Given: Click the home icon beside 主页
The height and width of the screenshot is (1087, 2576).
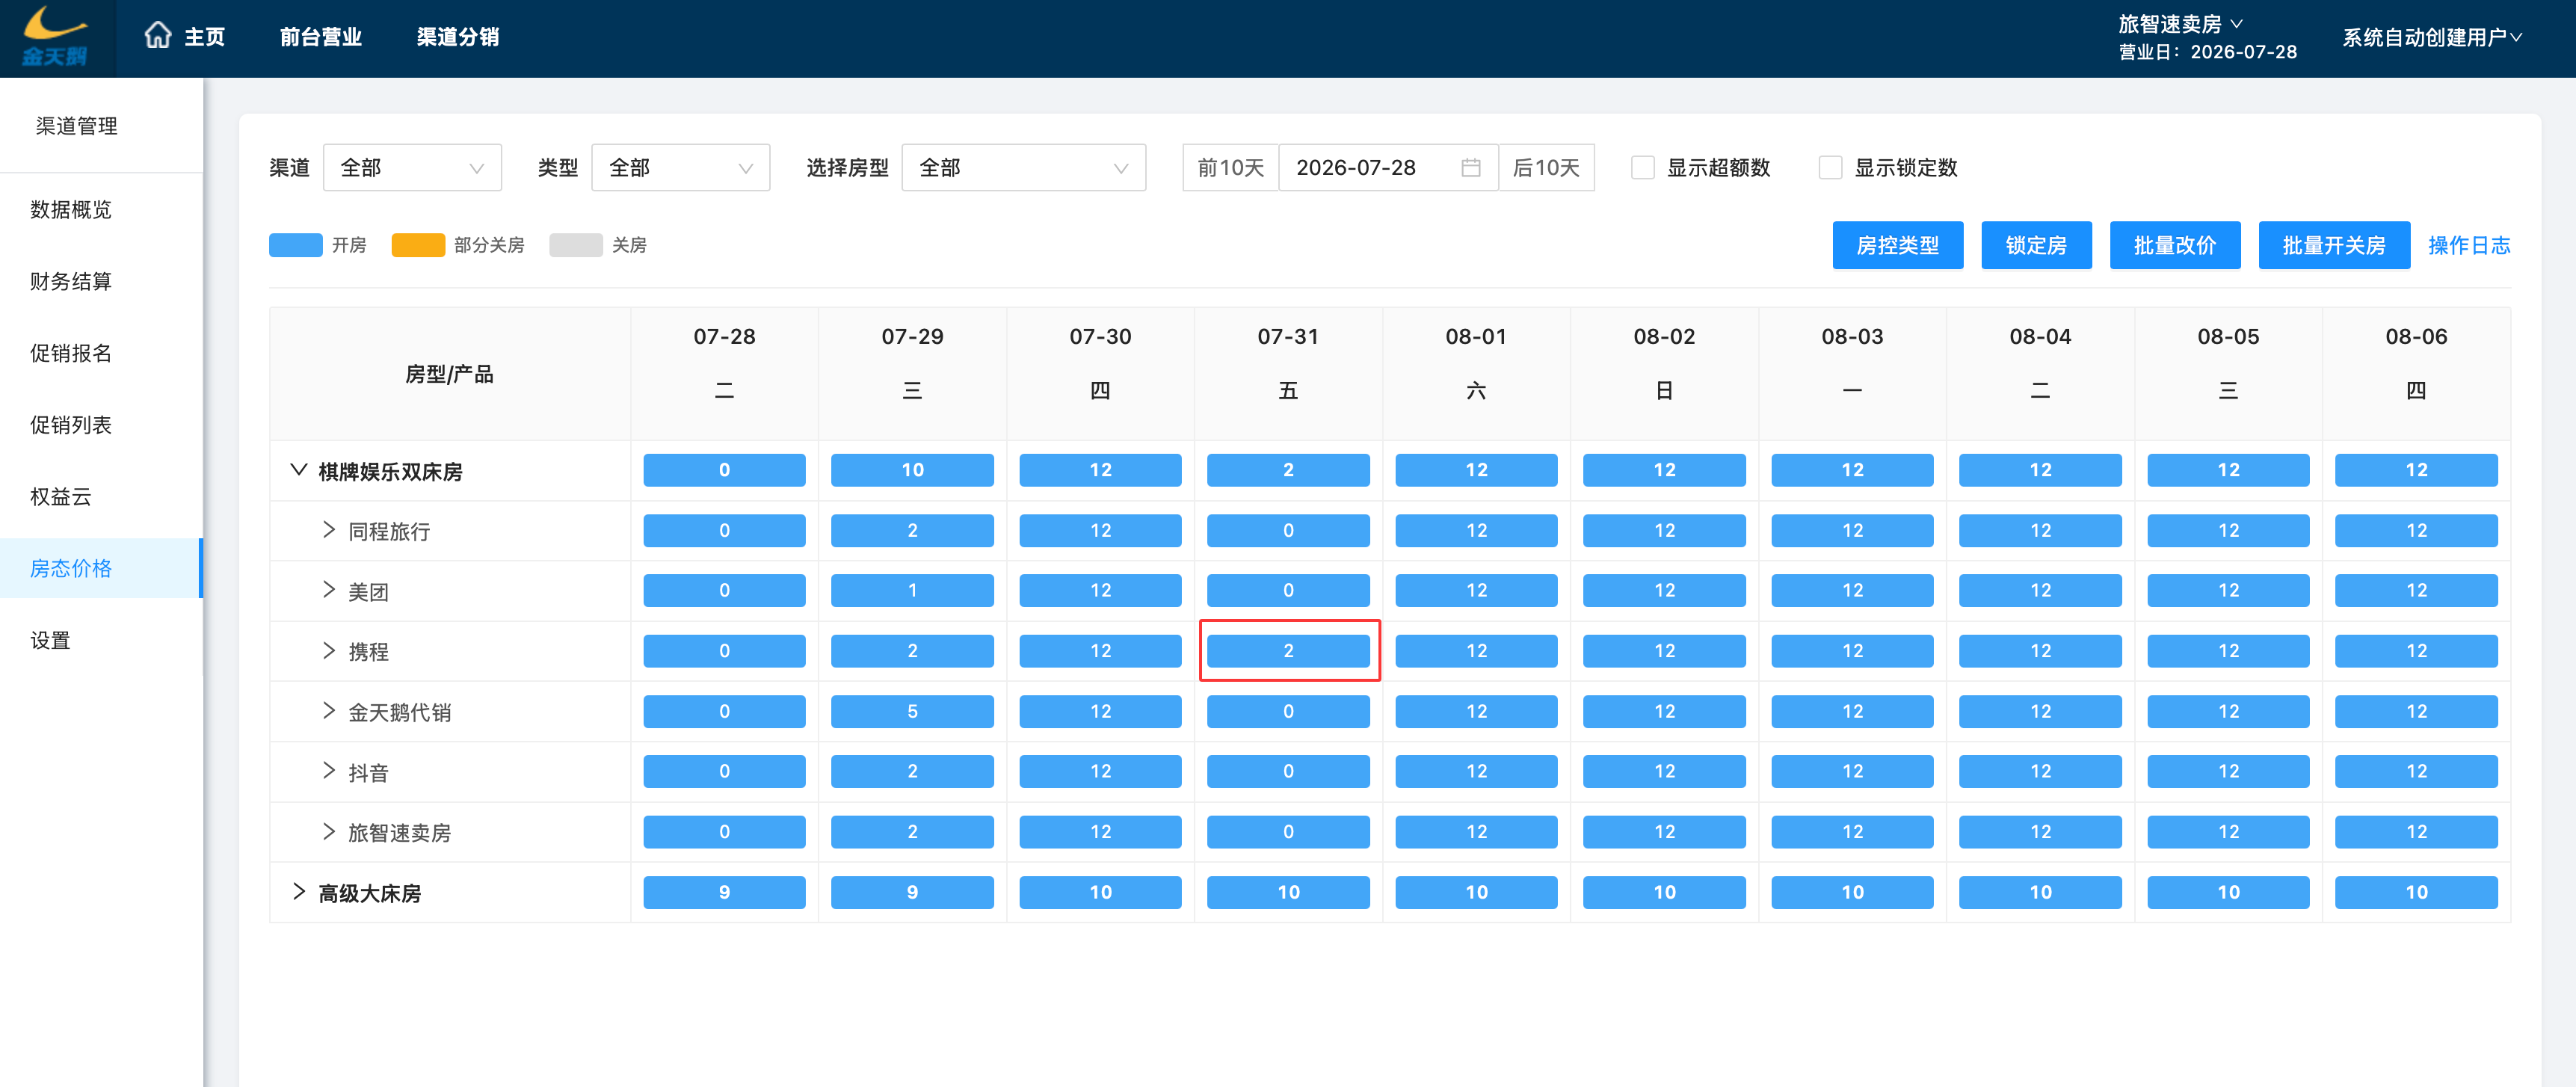Looking at the screenshot, I should click(x=158, y=36).
